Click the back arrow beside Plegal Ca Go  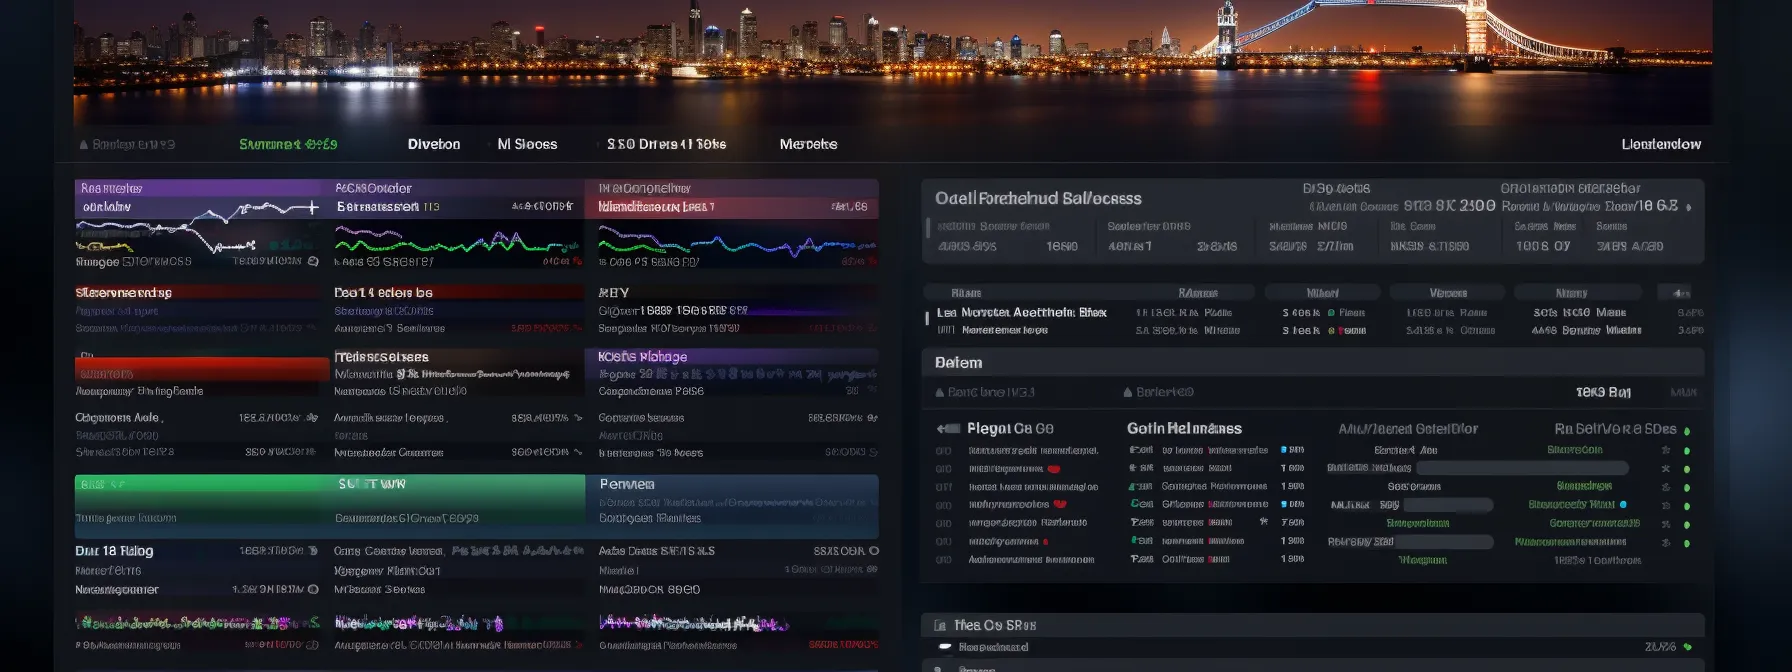947,429
